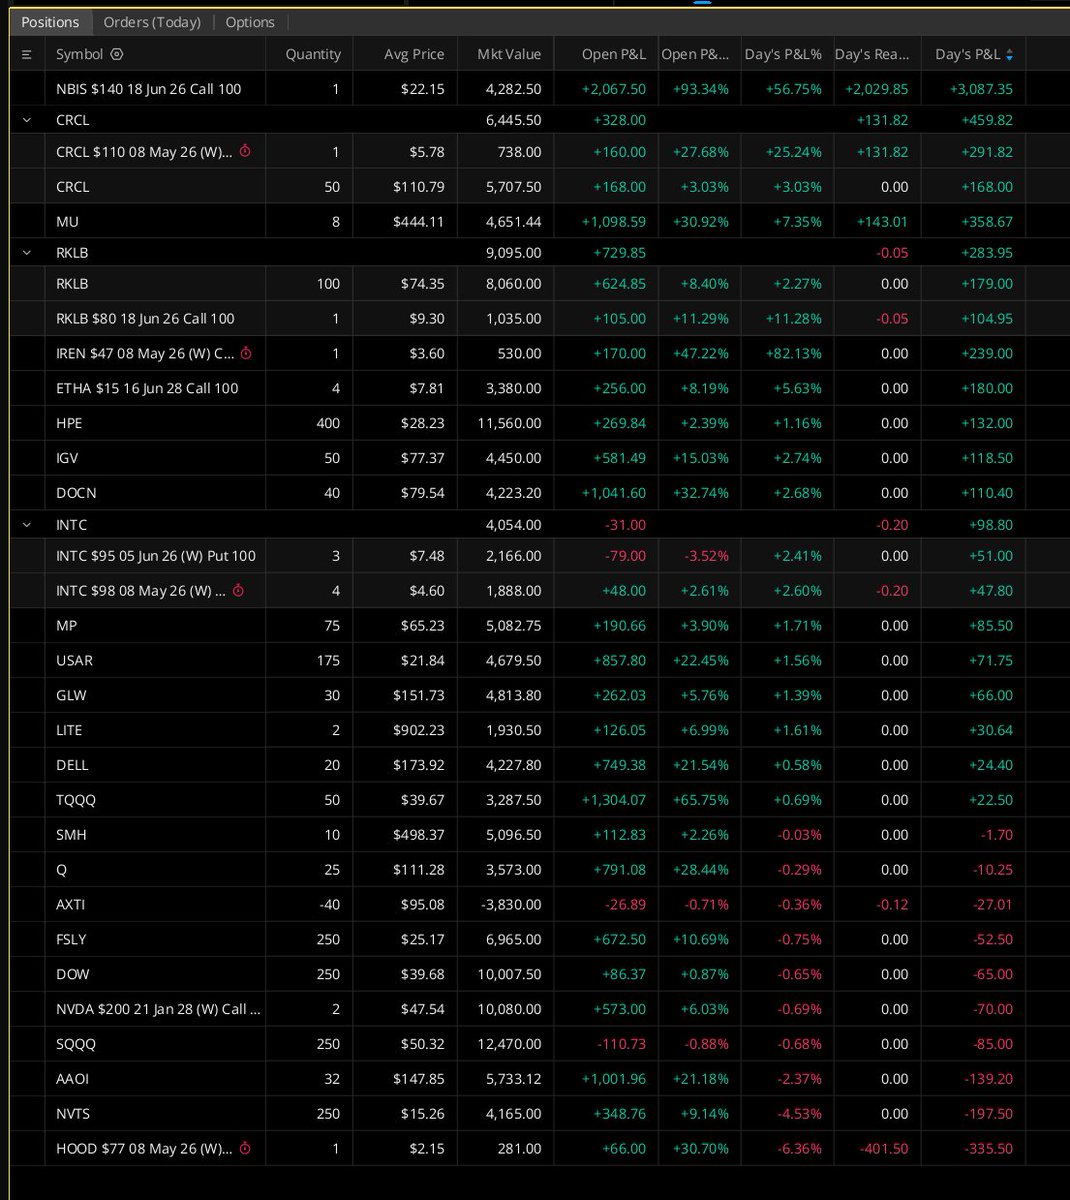The height and width of the screenshot is (1200, 1070).
Task: Sort by the Day's P&L% column header
Action: [x=783, y=55]
